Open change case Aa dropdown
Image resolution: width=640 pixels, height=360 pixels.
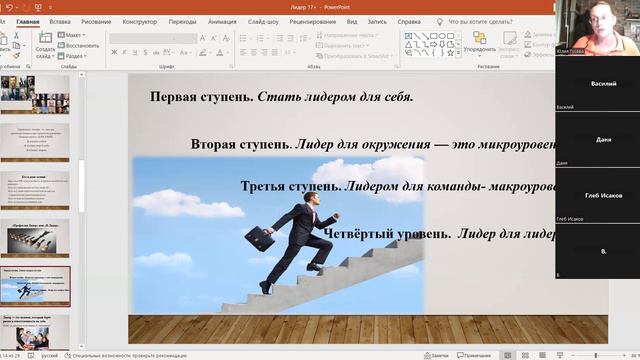click(x=185, y=53)
